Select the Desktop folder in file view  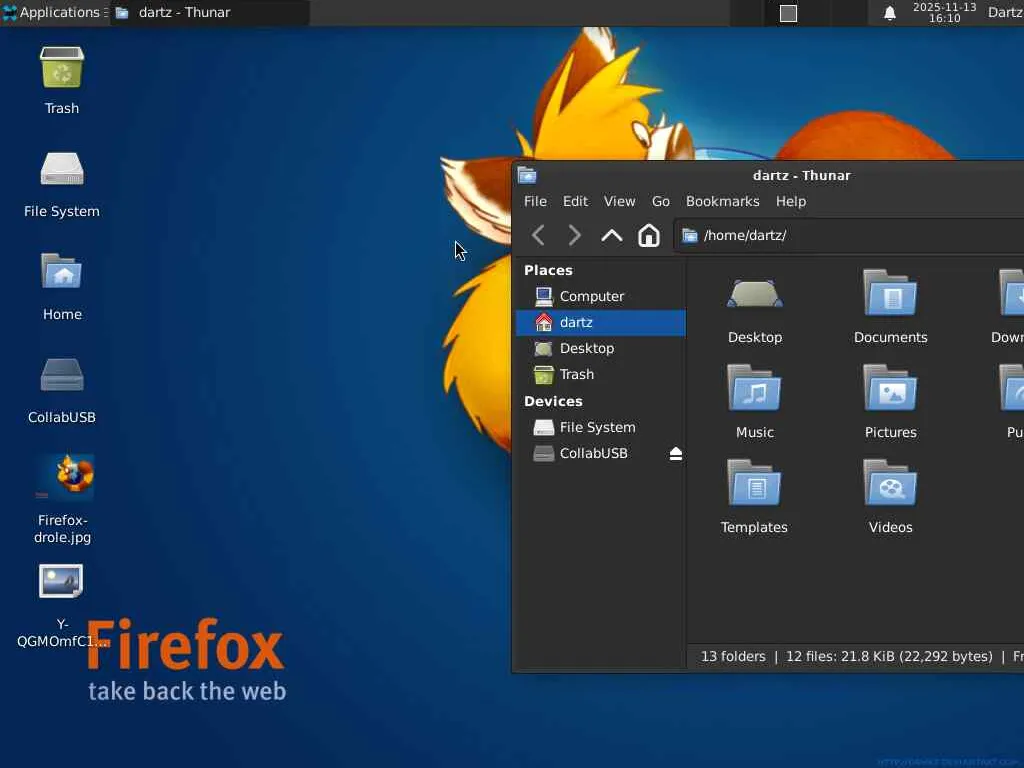(755, 307)
